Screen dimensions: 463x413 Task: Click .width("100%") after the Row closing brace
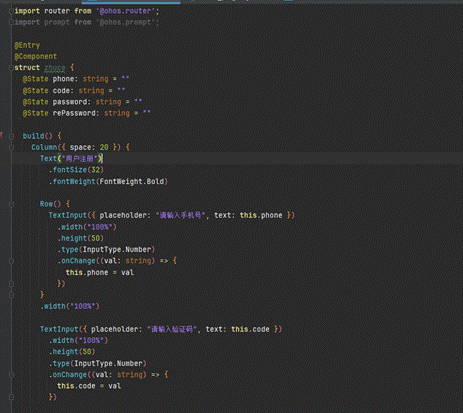70,306
